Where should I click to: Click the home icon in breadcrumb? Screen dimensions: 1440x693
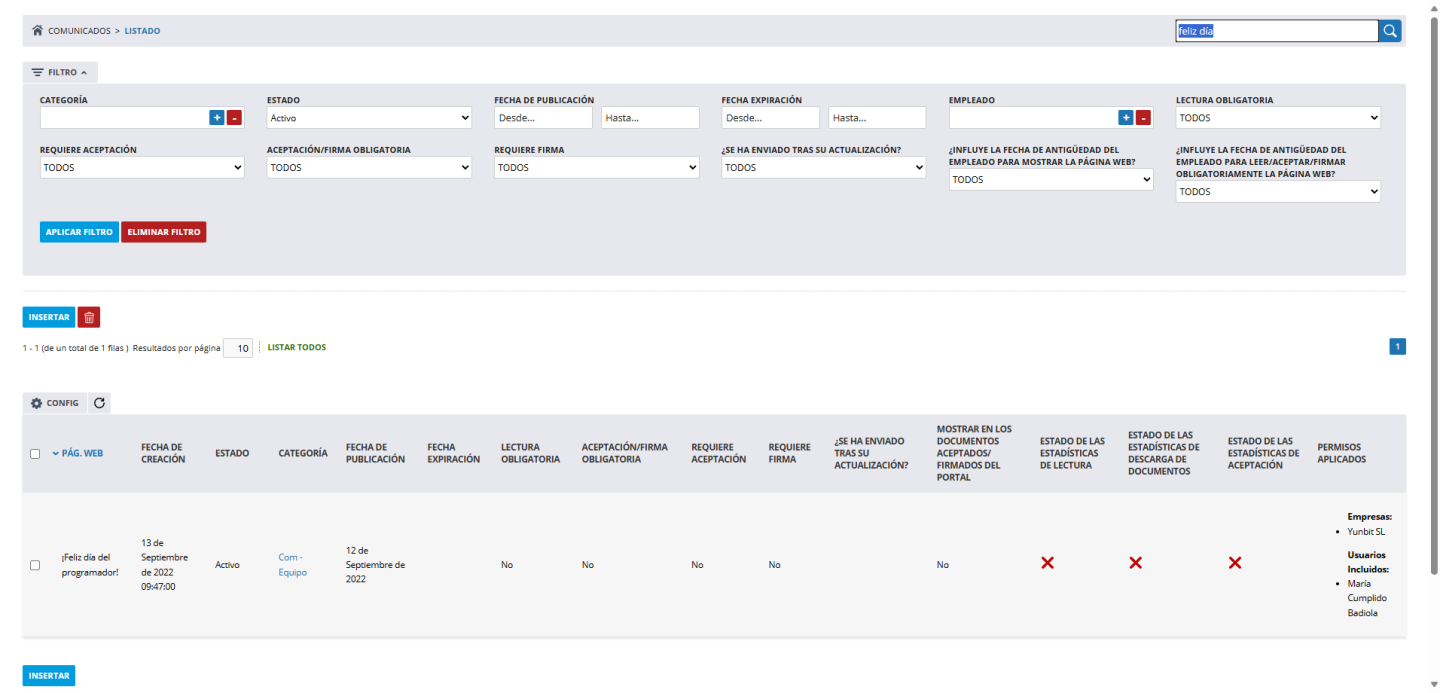(38, 31)
